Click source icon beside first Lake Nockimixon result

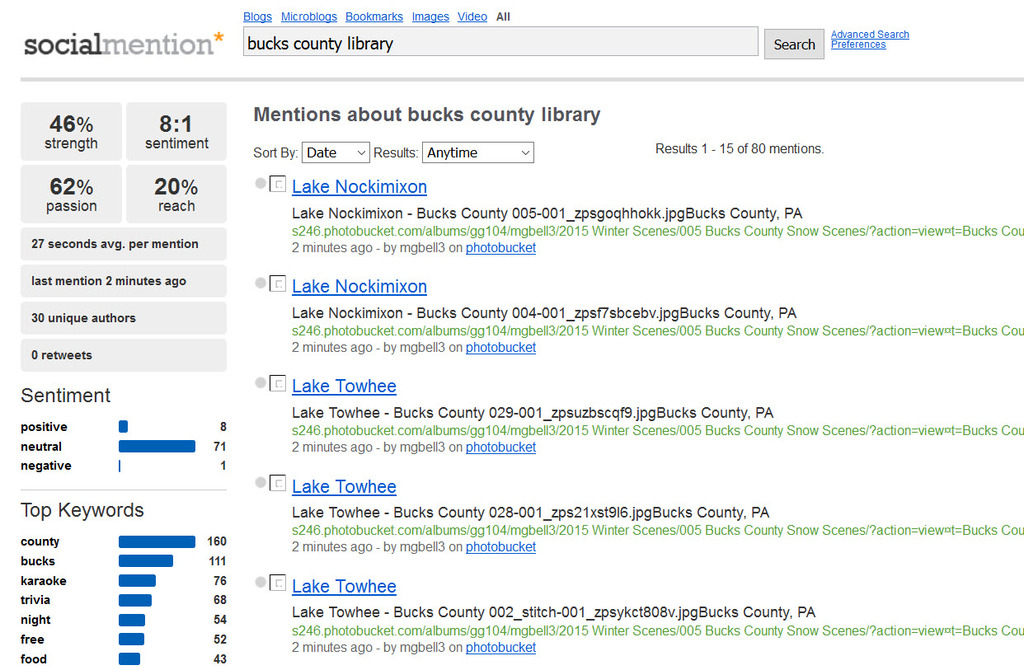click(x=278, y=184)
